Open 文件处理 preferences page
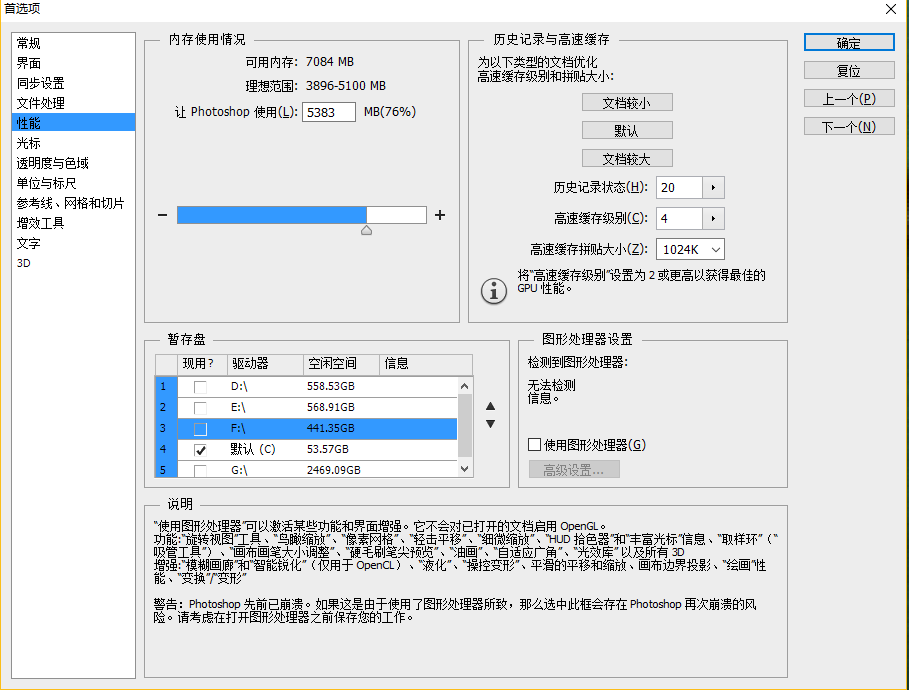909x690 pixels. [x=73, y=103]
